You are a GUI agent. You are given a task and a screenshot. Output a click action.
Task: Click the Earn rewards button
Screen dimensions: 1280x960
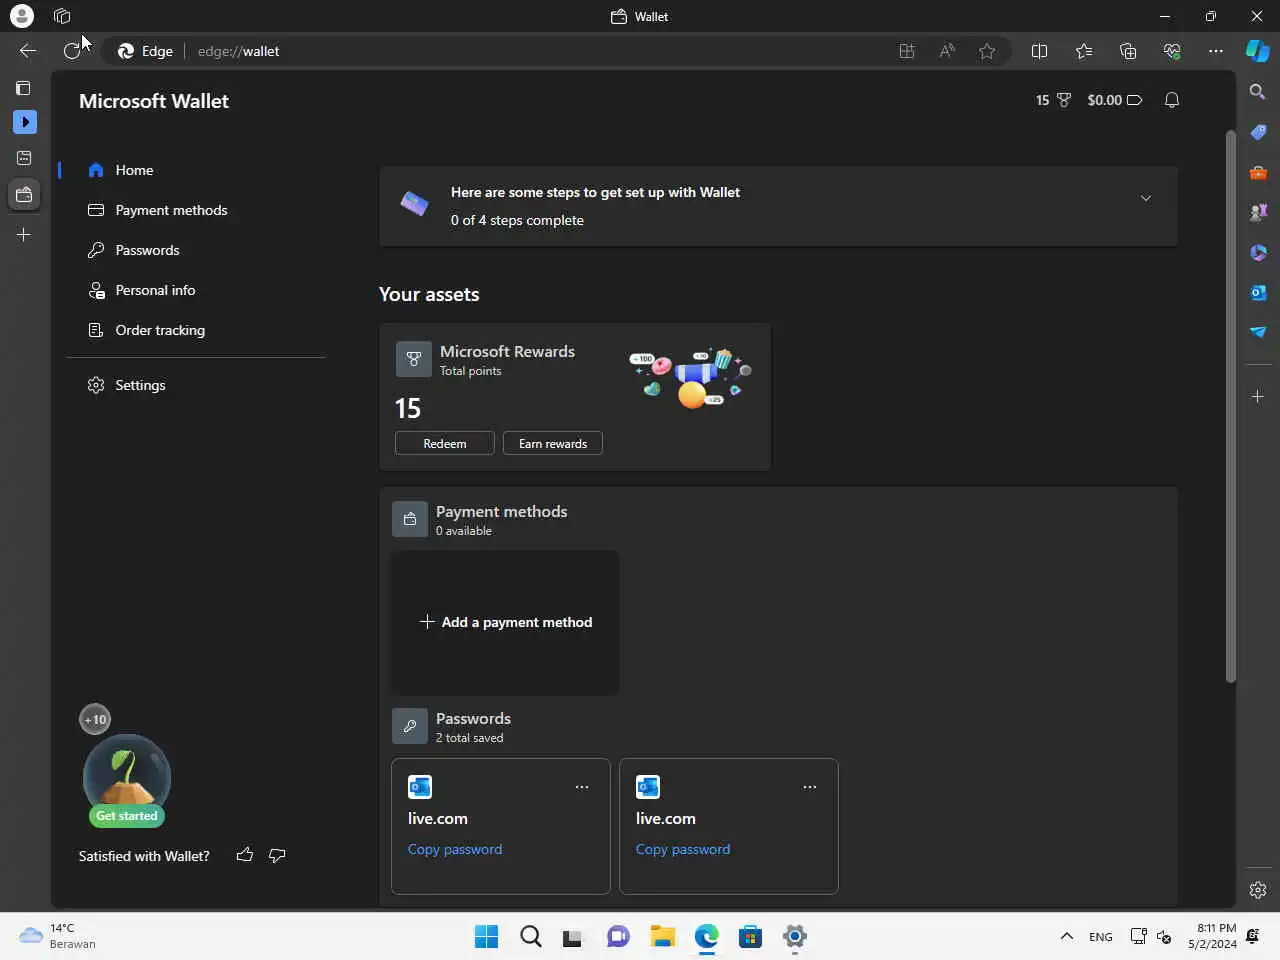click(x=553, y=443)
